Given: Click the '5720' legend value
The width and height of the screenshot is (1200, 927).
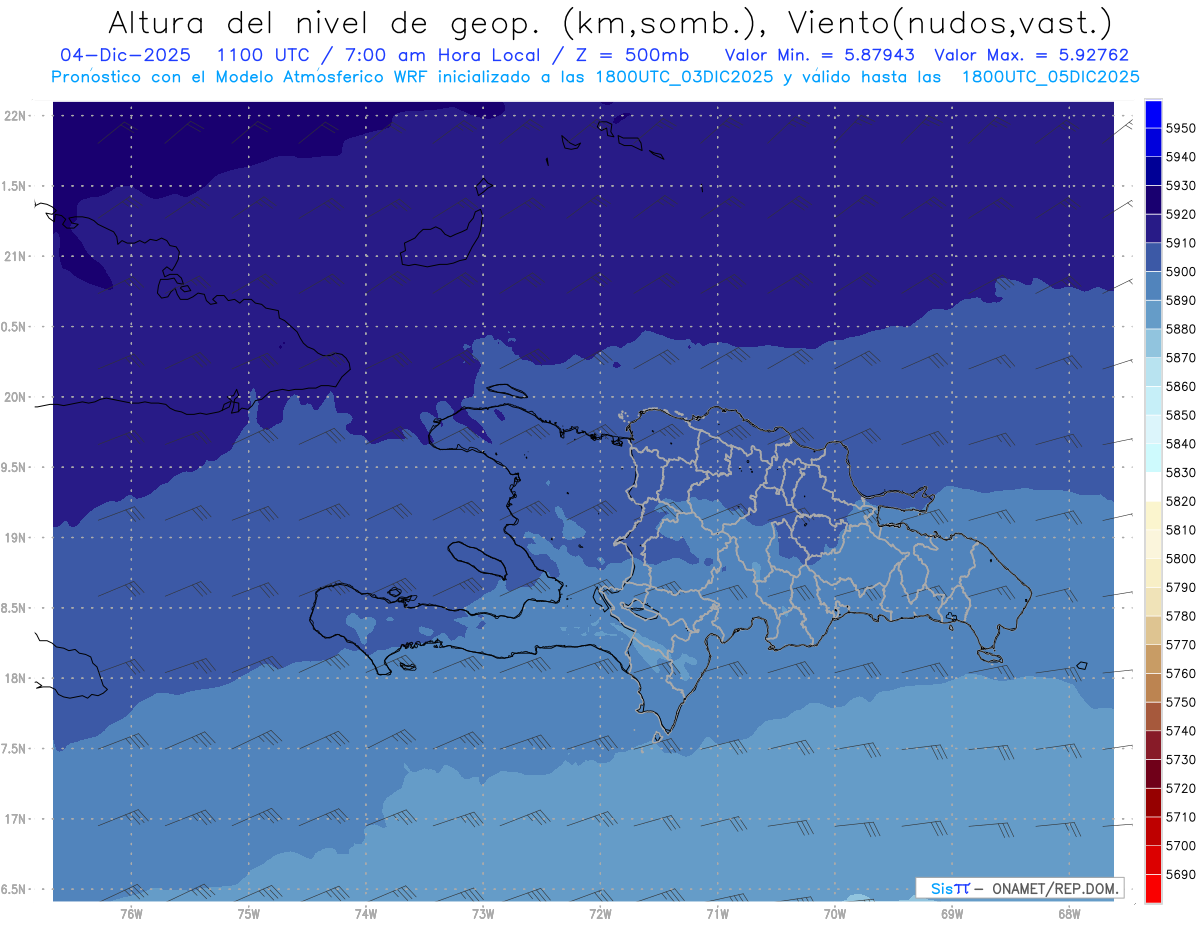Looking at the screenshot, I should pos(1181,788).
